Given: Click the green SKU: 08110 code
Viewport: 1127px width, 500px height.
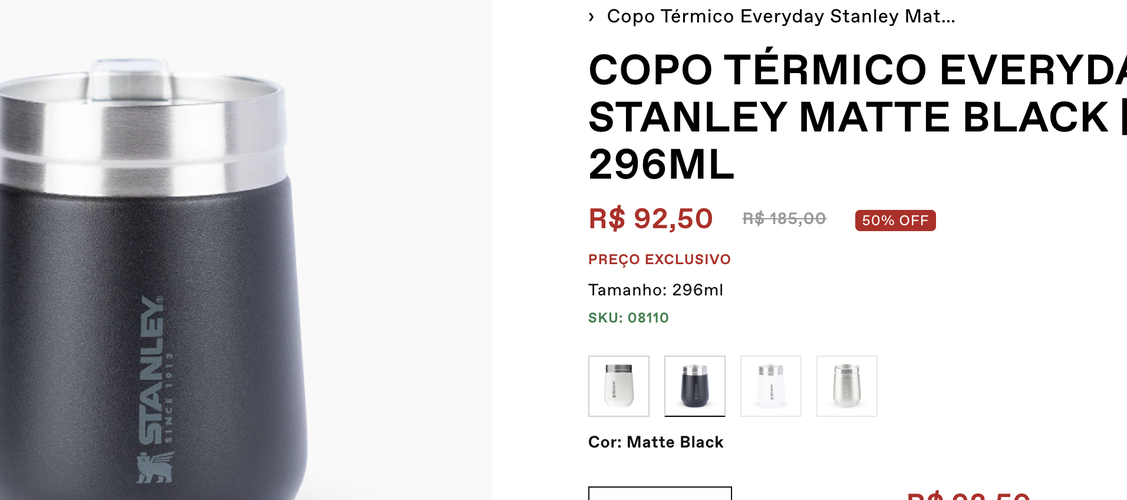Looking at the screenshot, I should click(x=628, y=318).
